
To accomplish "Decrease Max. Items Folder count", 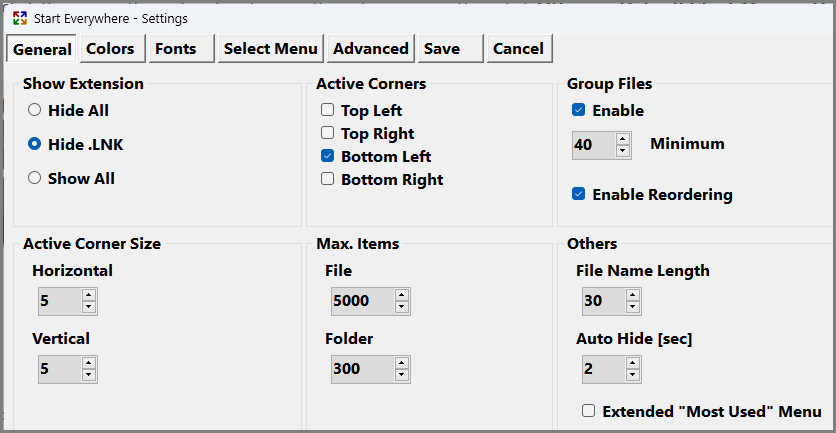I will (x=401, y=375).
